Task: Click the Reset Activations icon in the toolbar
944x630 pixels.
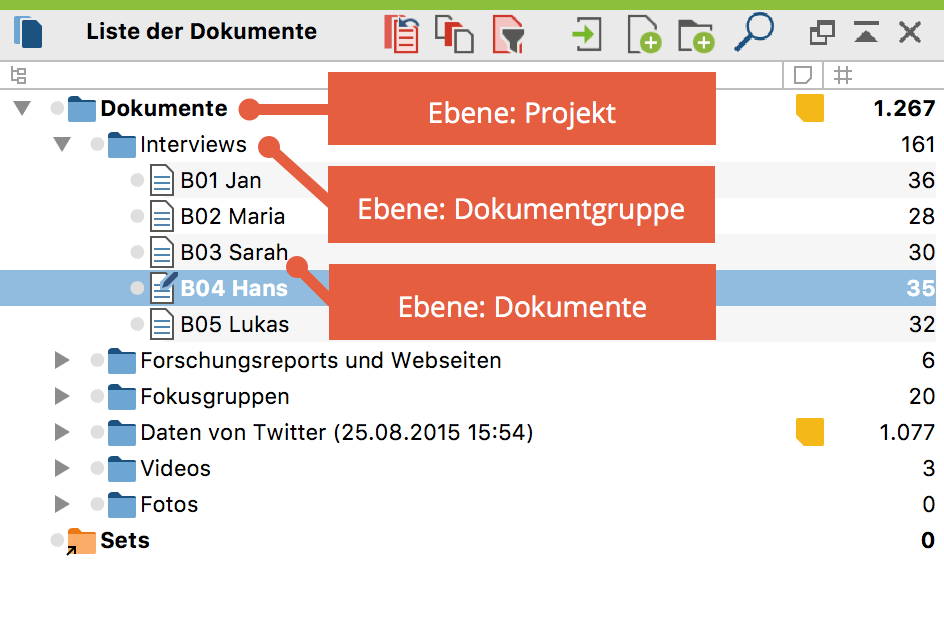Action: [402, 34]
